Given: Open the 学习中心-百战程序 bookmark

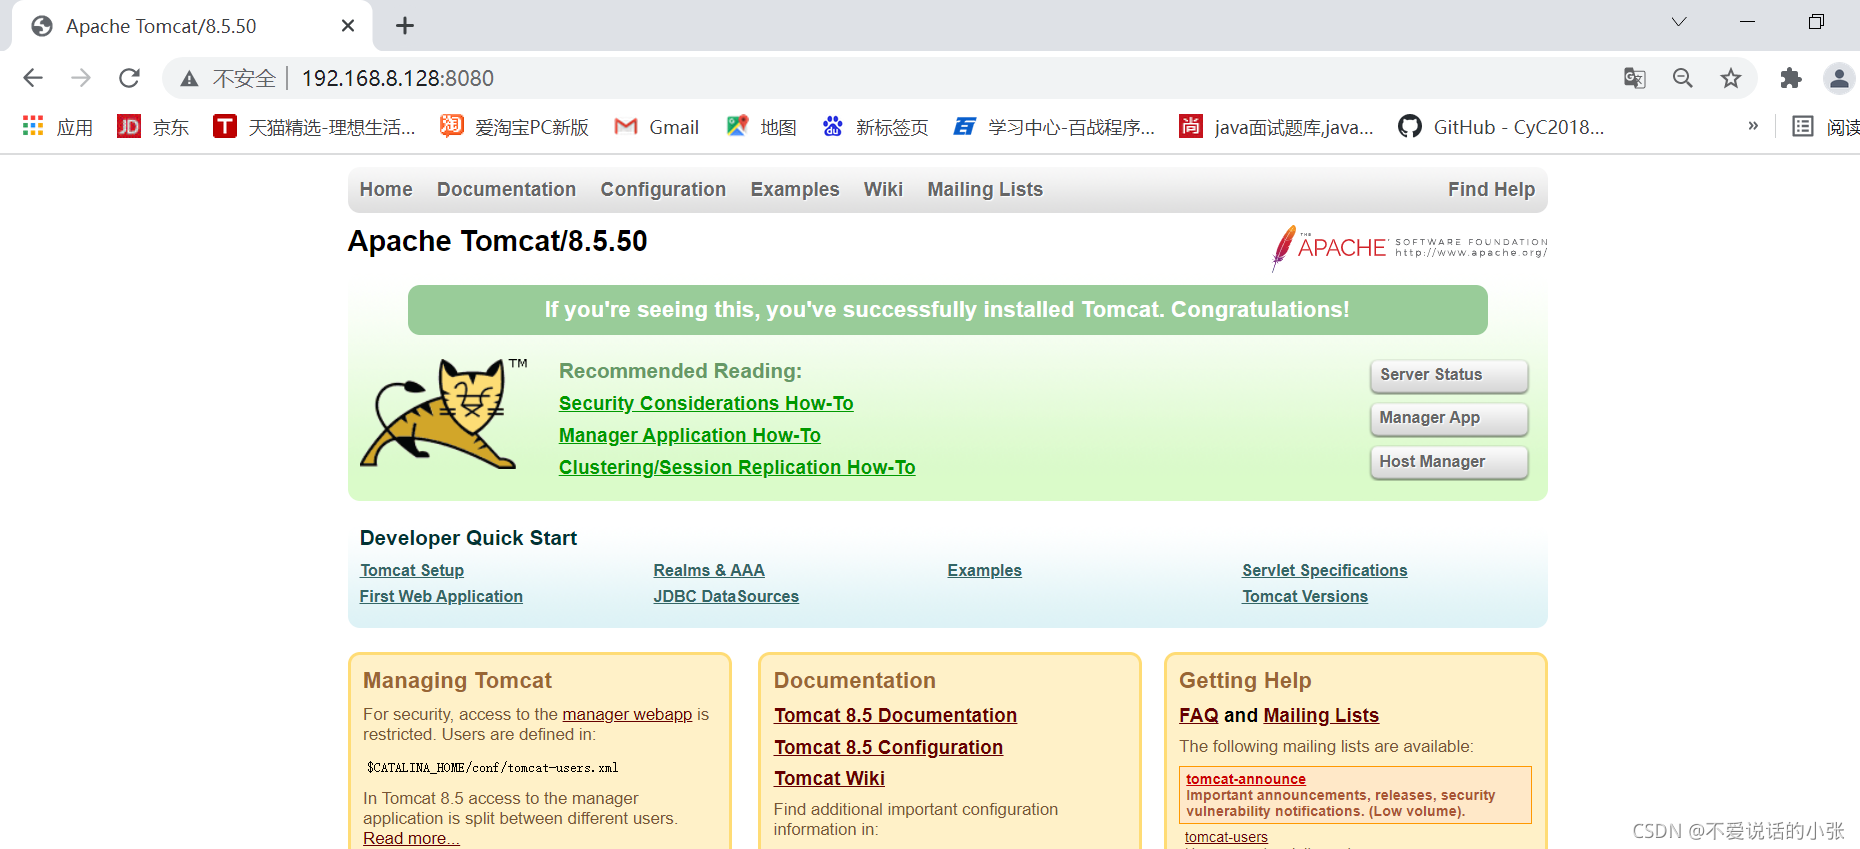Looking at the screenshot, I should [1054, 127].
